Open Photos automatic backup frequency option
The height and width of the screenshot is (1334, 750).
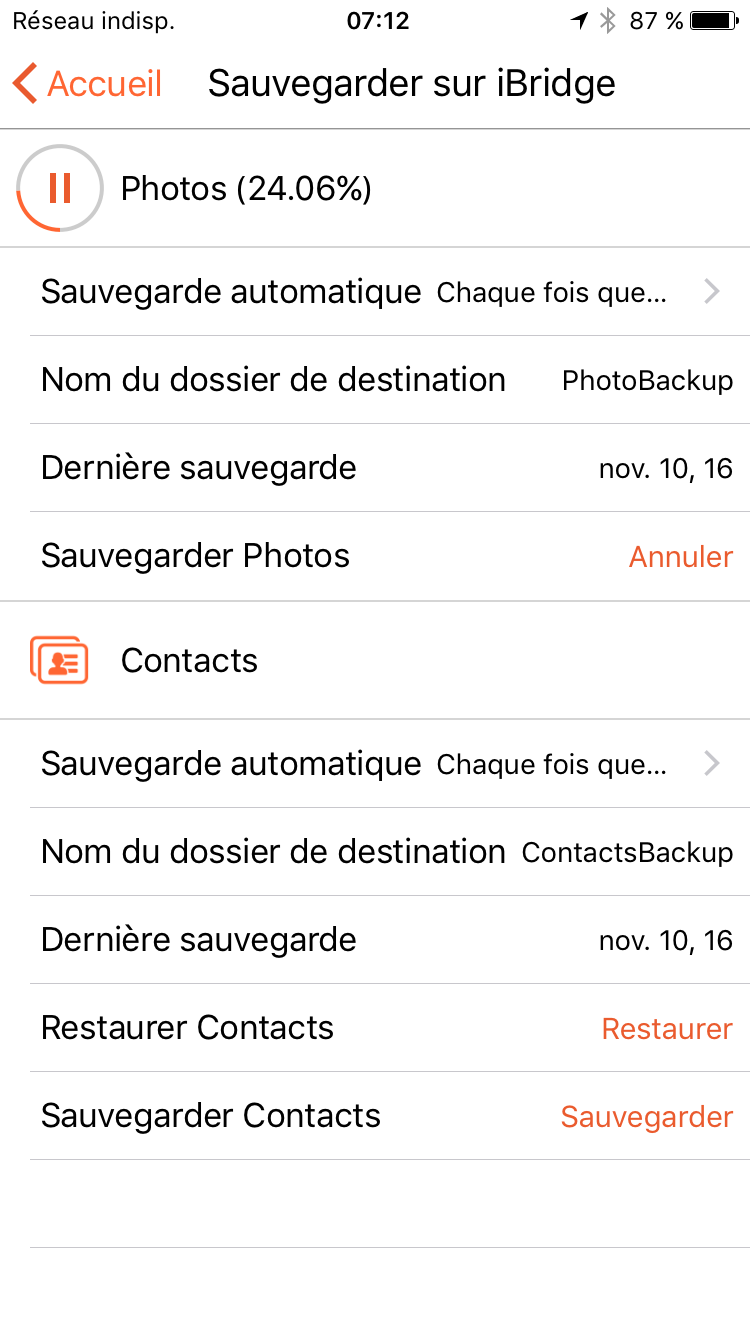[x=551, y=293]
